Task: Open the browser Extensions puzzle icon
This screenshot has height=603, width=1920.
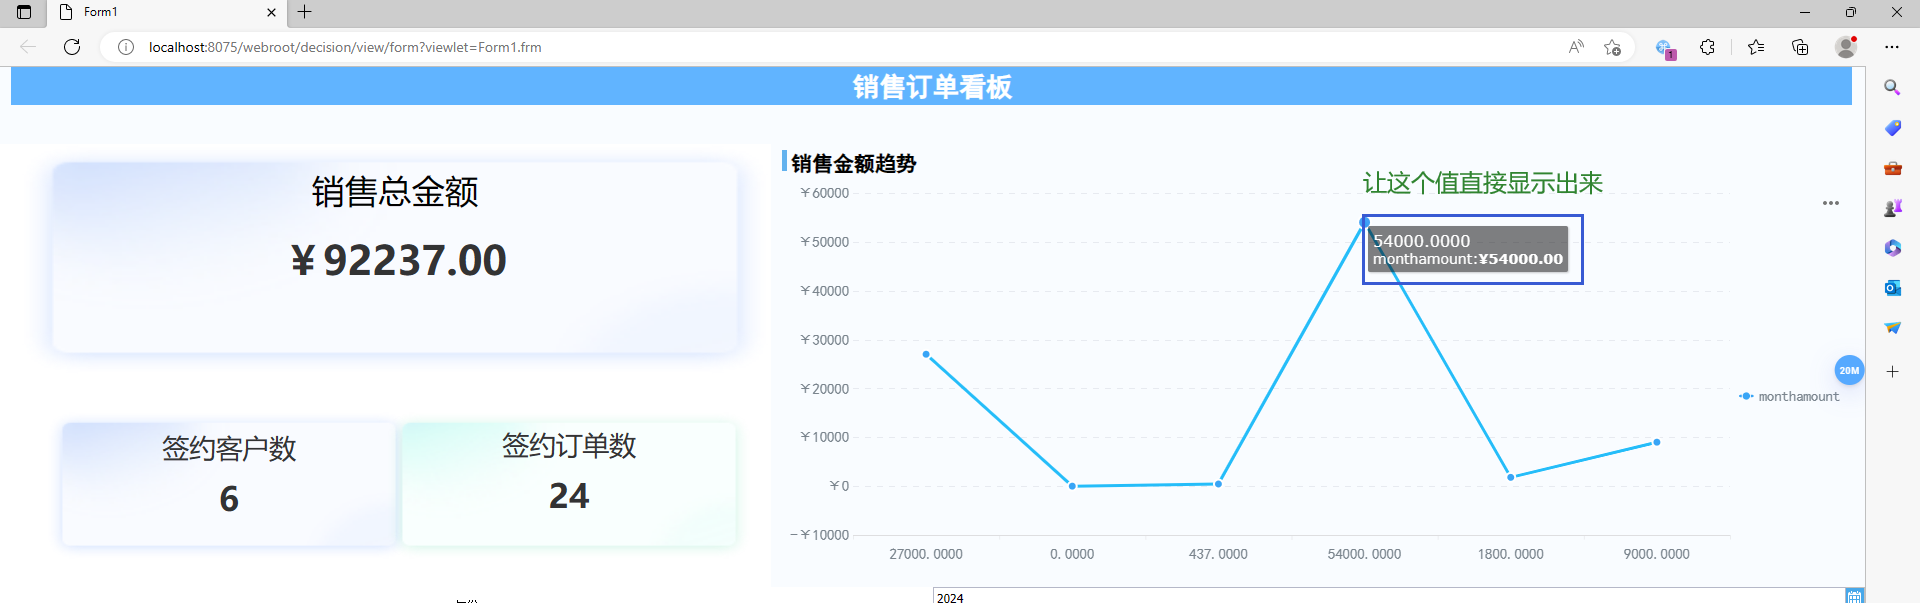Action: (1707, 47)
